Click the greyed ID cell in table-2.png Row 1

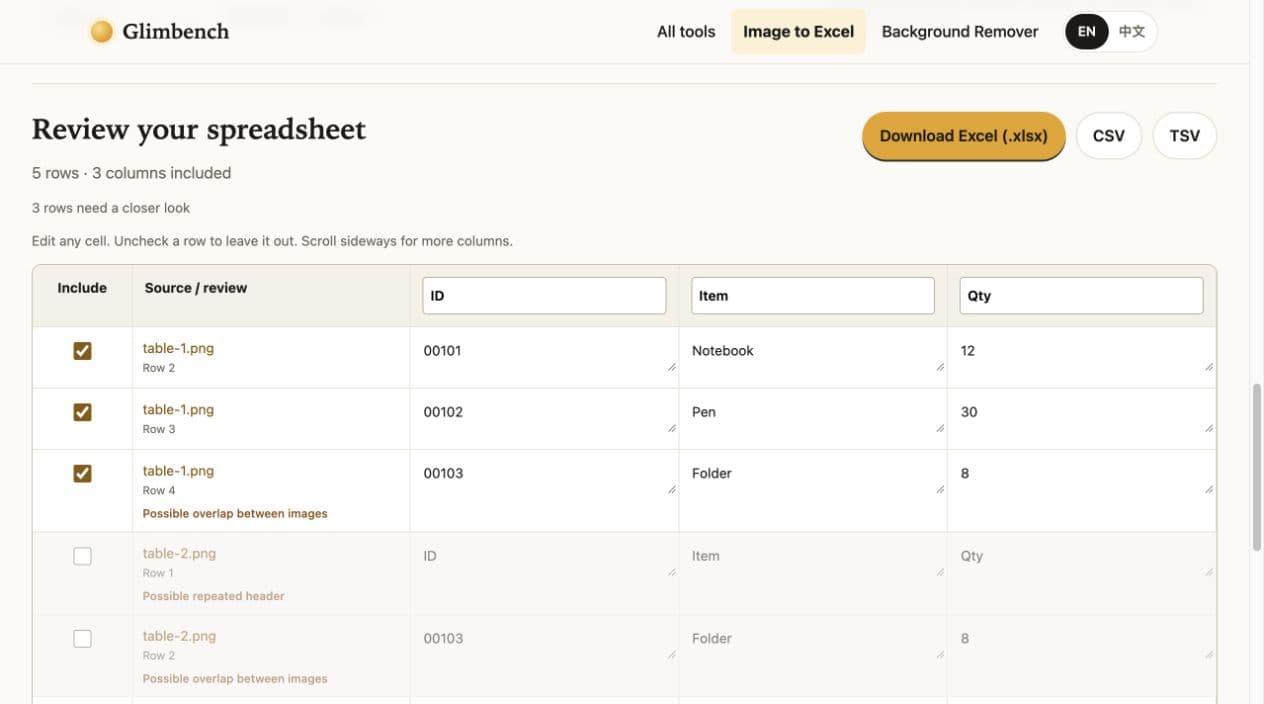tap(544, 573)
